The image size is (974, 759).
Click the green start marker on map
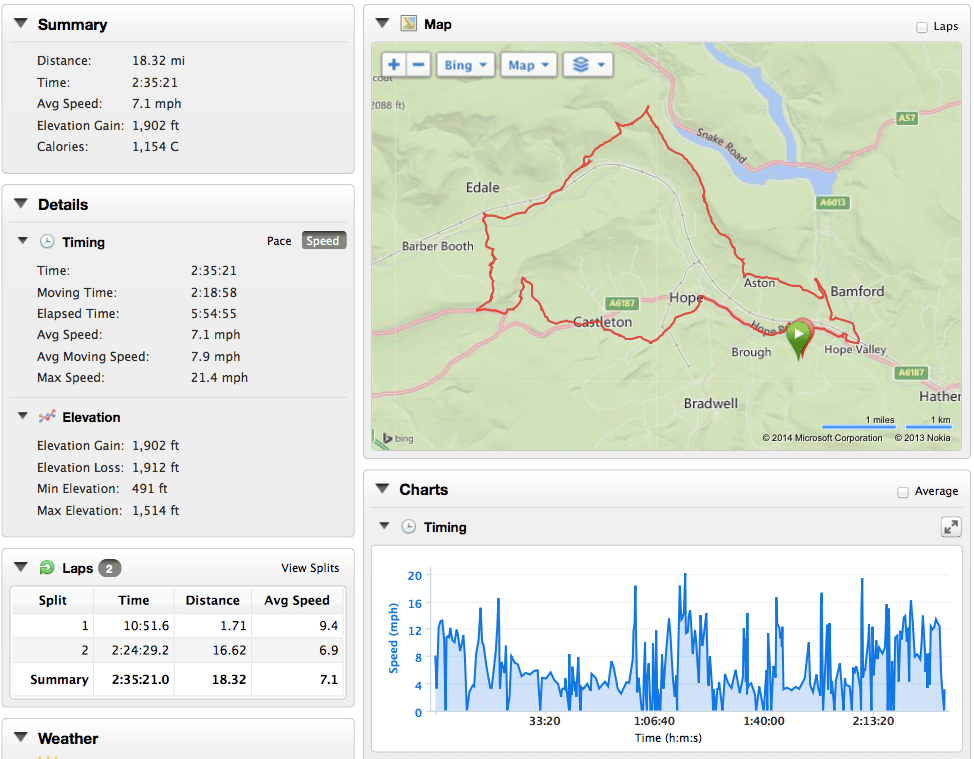pos(798,339)
